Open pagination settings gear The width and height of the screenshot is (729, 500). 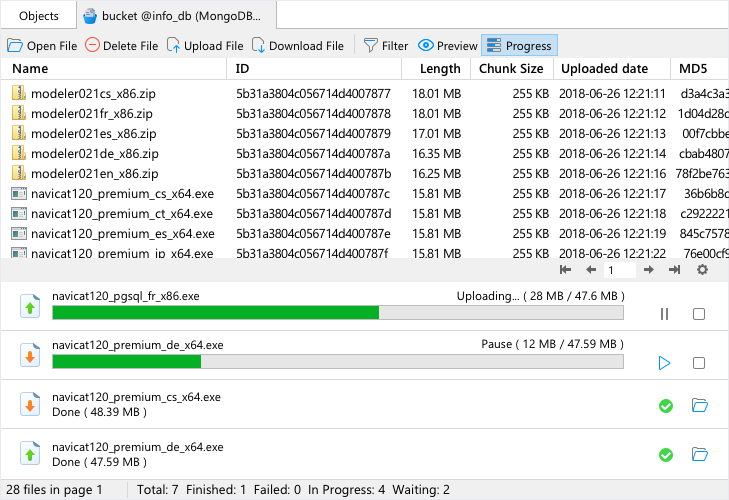(x=702, y=269)
